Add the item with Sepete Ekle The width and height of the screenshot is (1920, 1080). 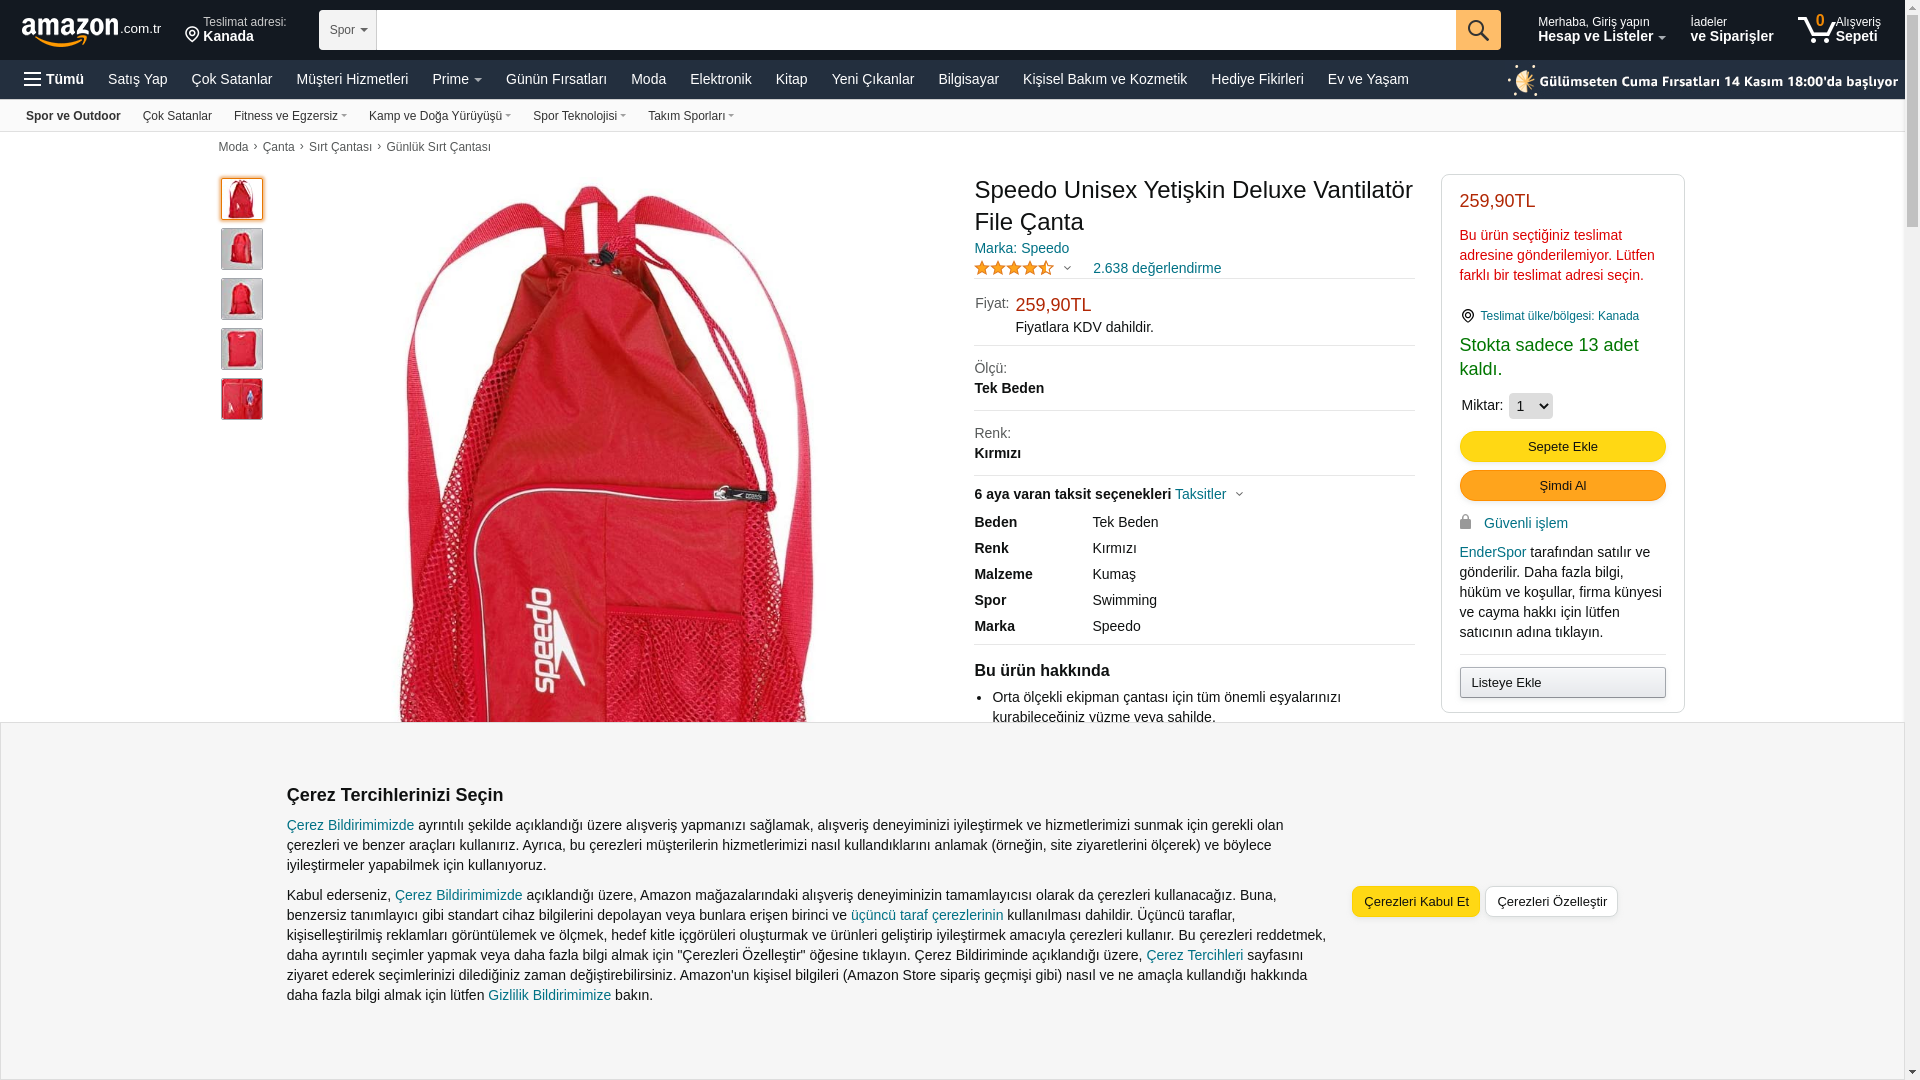tap(1562, 446)
